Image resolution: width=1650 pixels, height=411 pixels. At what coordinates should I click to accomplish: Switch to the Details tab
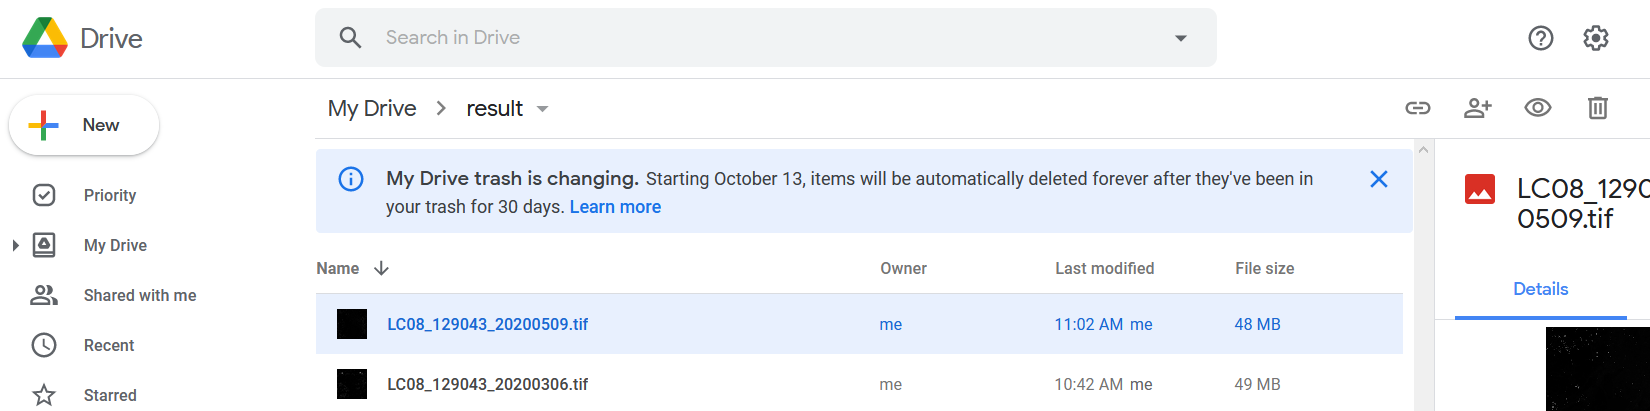(x=1540, y=289)
